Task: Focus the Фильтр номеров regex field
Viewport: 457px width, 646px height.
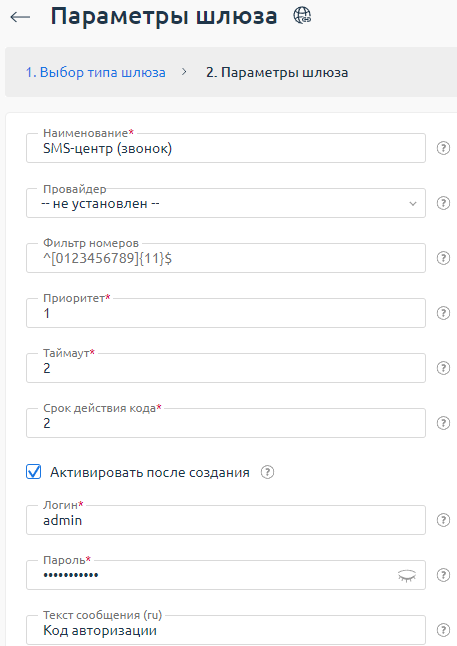Action: click(226, 258)
